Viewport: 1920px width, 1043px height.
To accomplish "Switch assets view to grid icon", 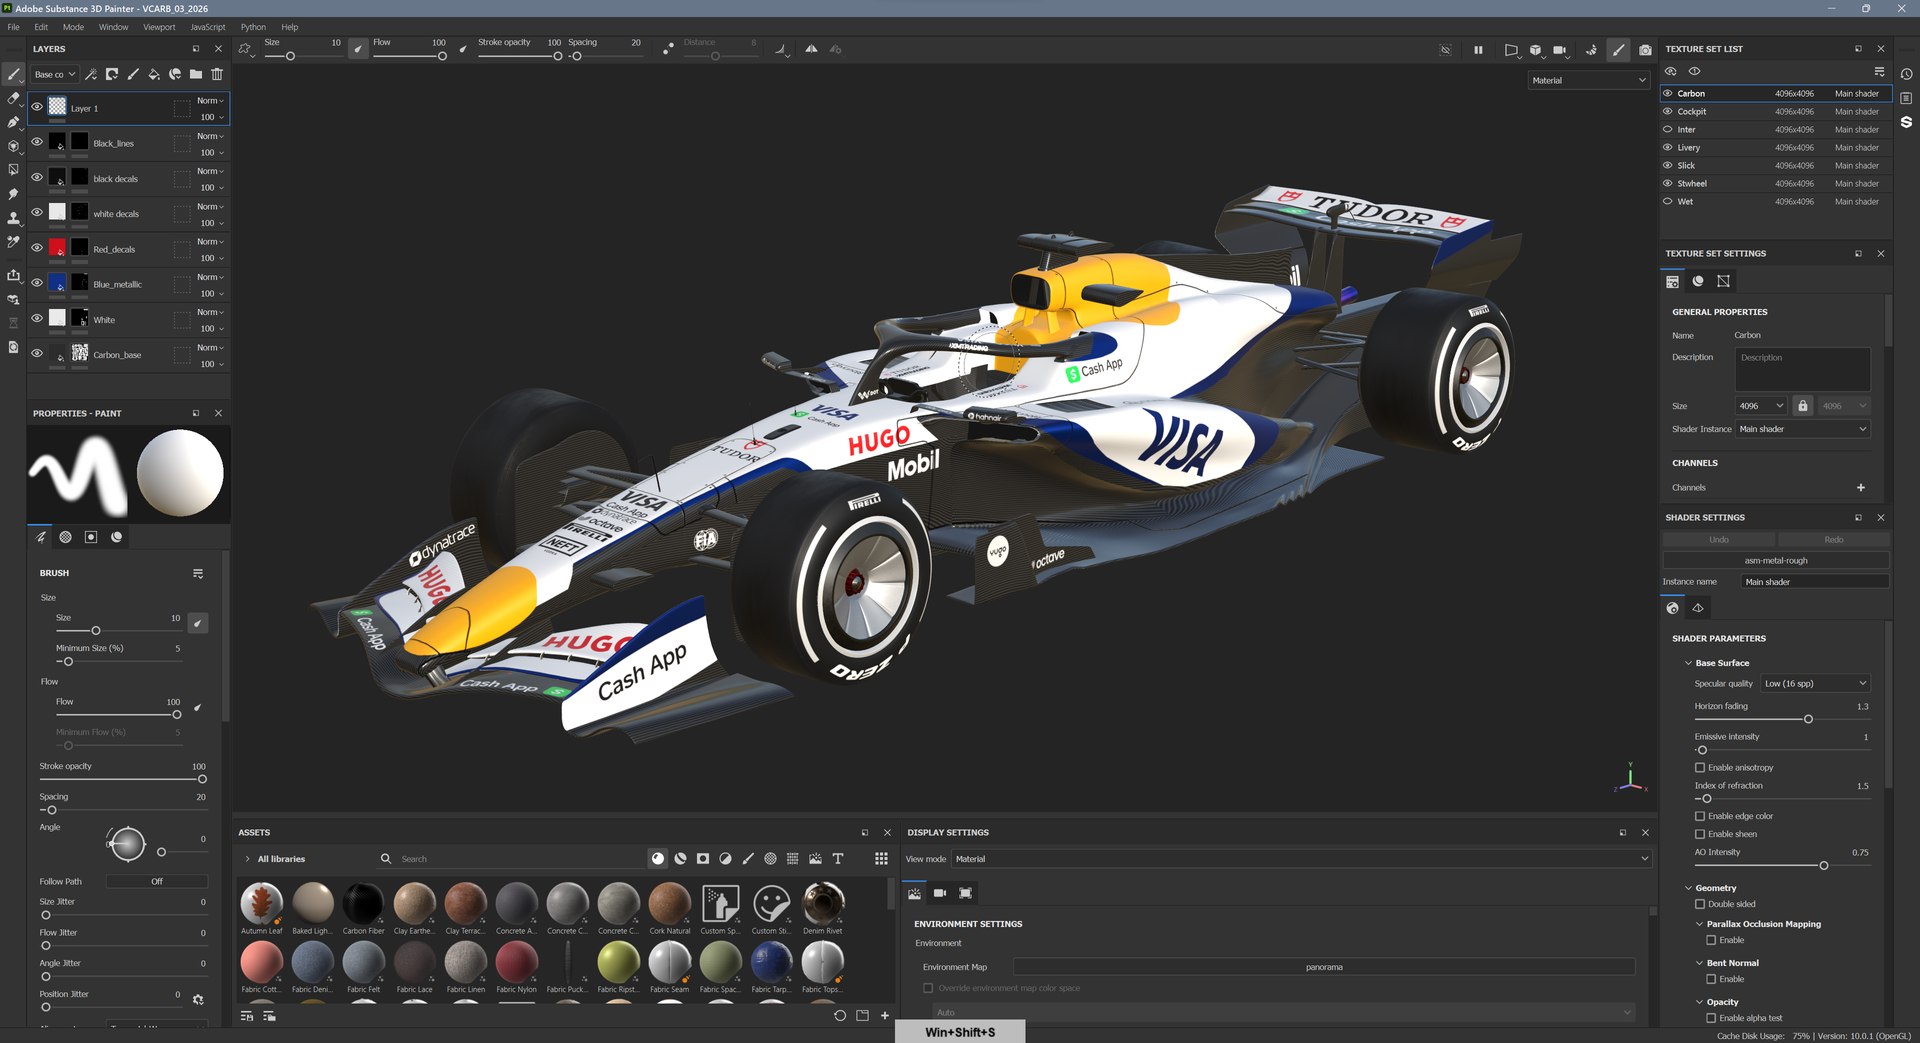I will pos(881,859).
